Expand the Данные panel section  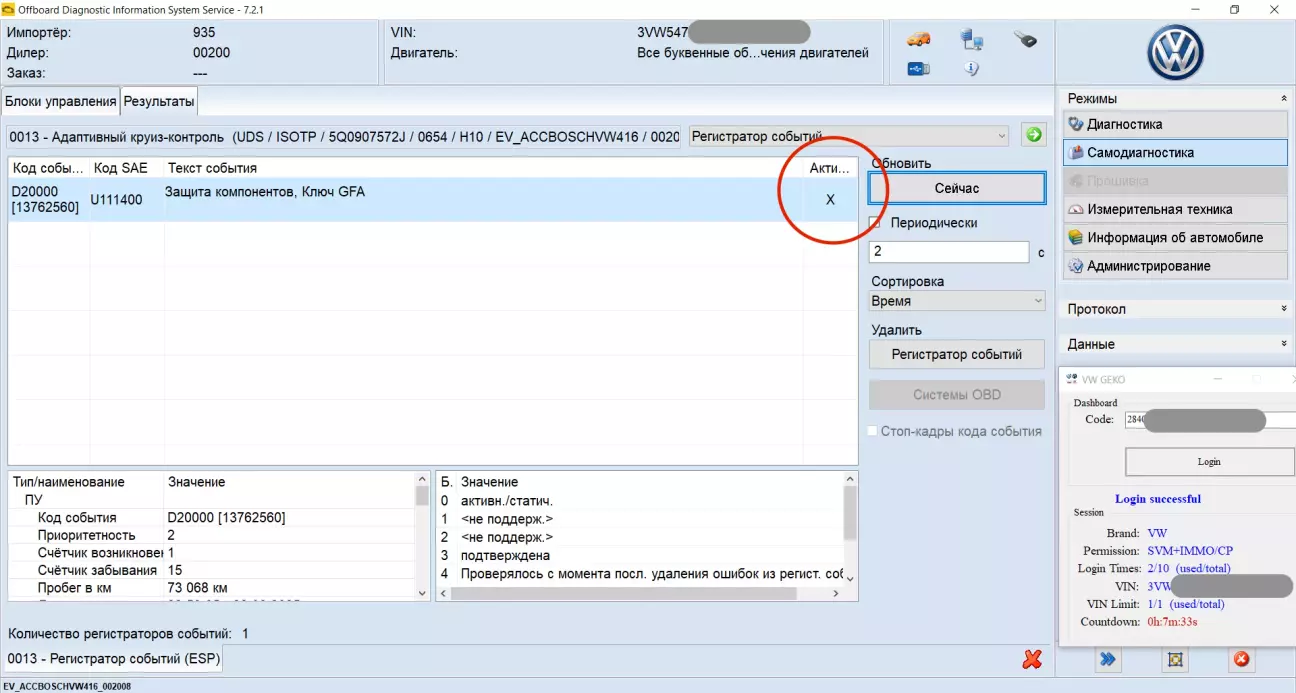pyautogui.click(x=1175, y=344)
